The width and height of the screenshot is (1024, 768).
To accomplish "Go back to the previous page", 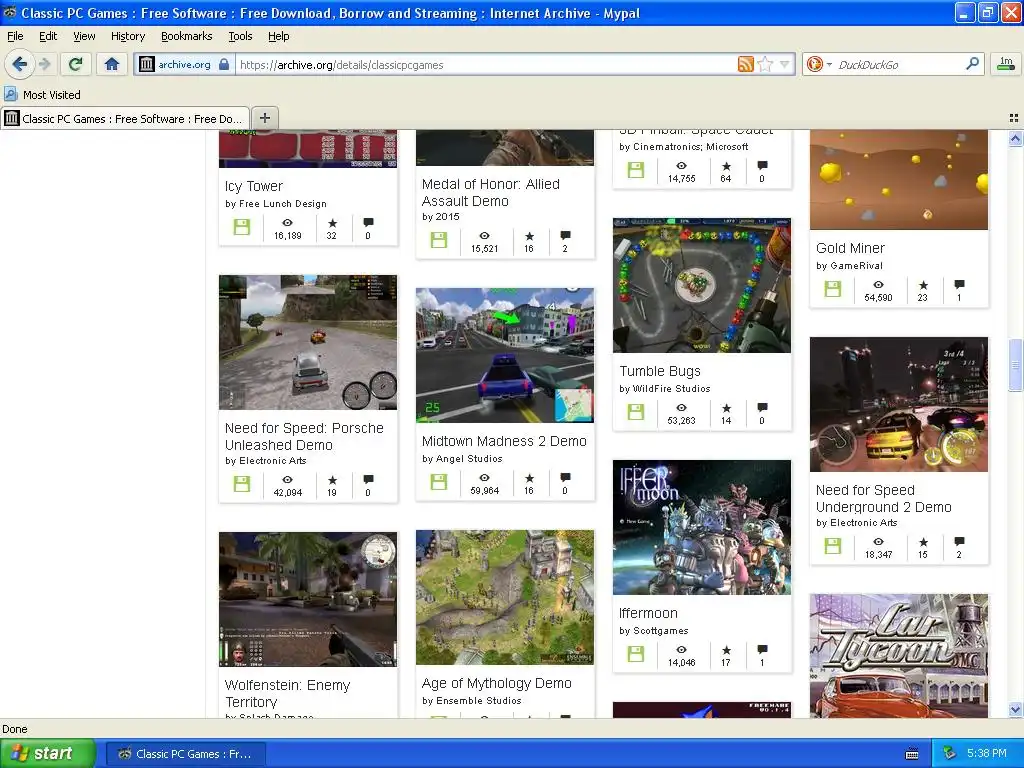I will point(19,64).
